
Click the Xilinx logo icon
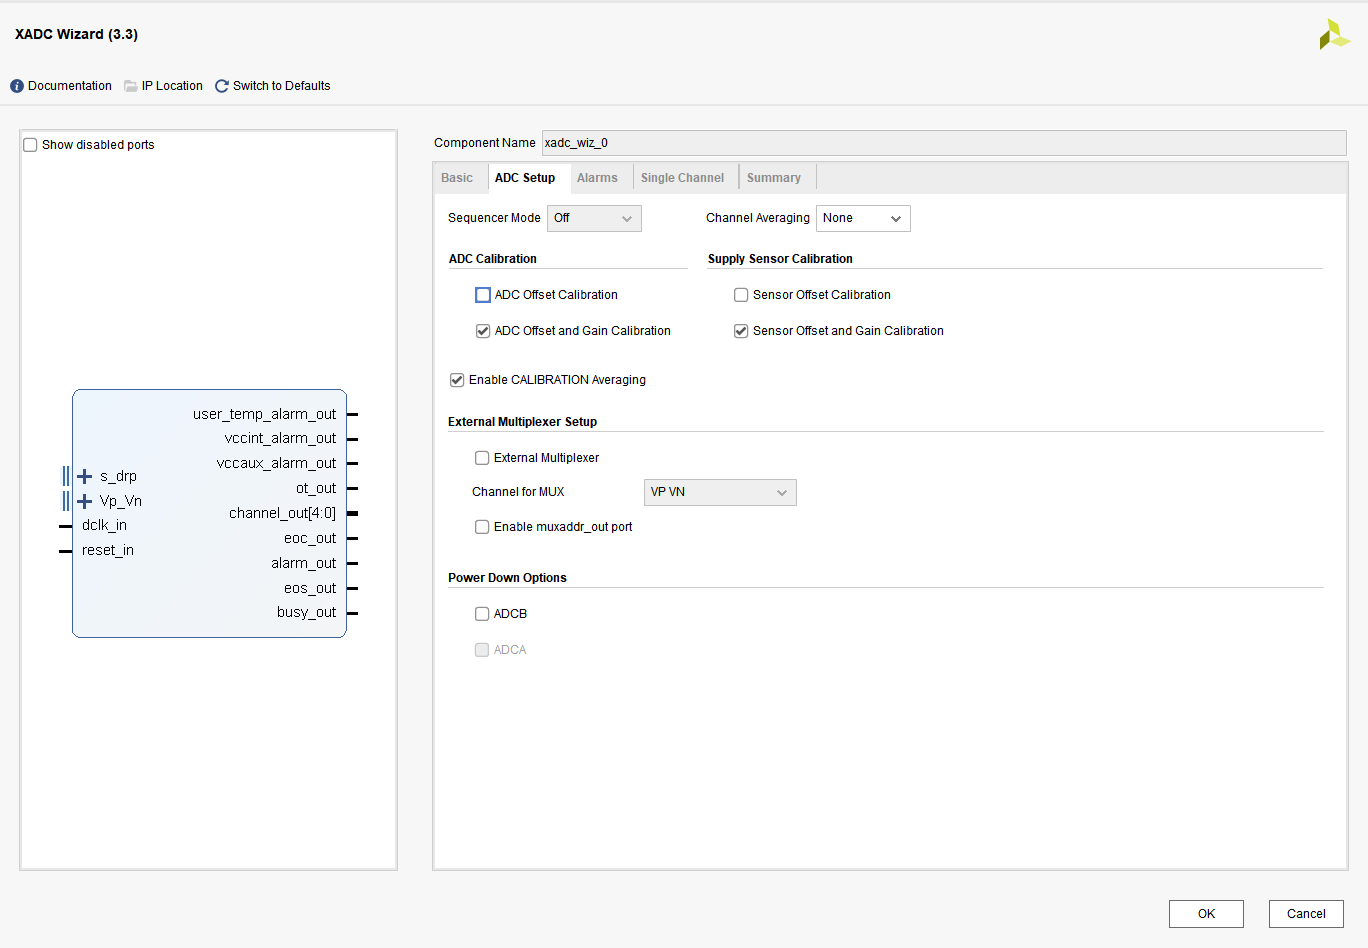[1334, 34]
